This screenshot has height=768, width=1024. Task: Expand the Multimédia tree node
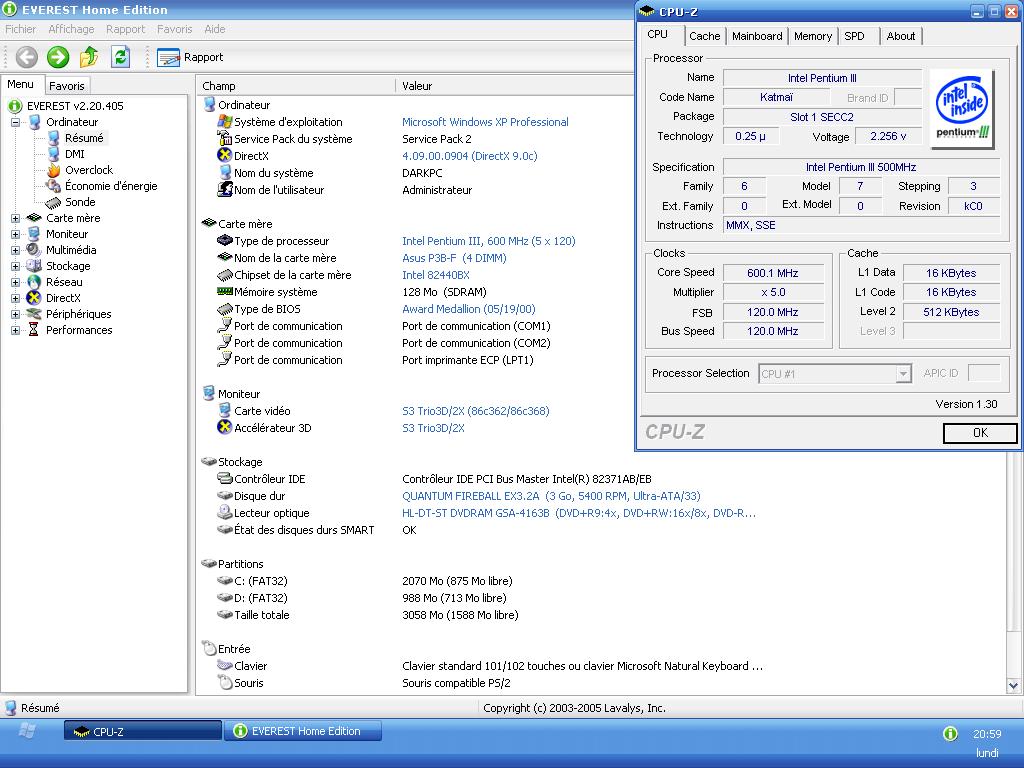click(x=16, y=250)
